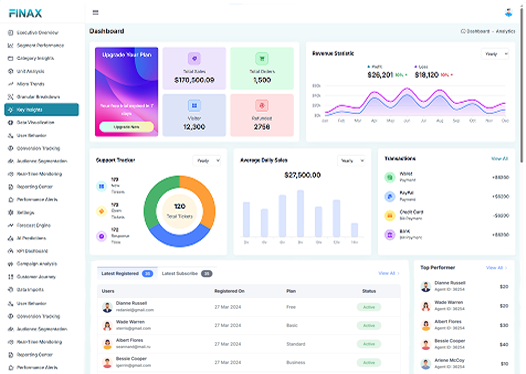Viewport: 526px width, 374px height.
Task: Click the Executive Overview sidebar icon
Action: click(x=10, y=33)
